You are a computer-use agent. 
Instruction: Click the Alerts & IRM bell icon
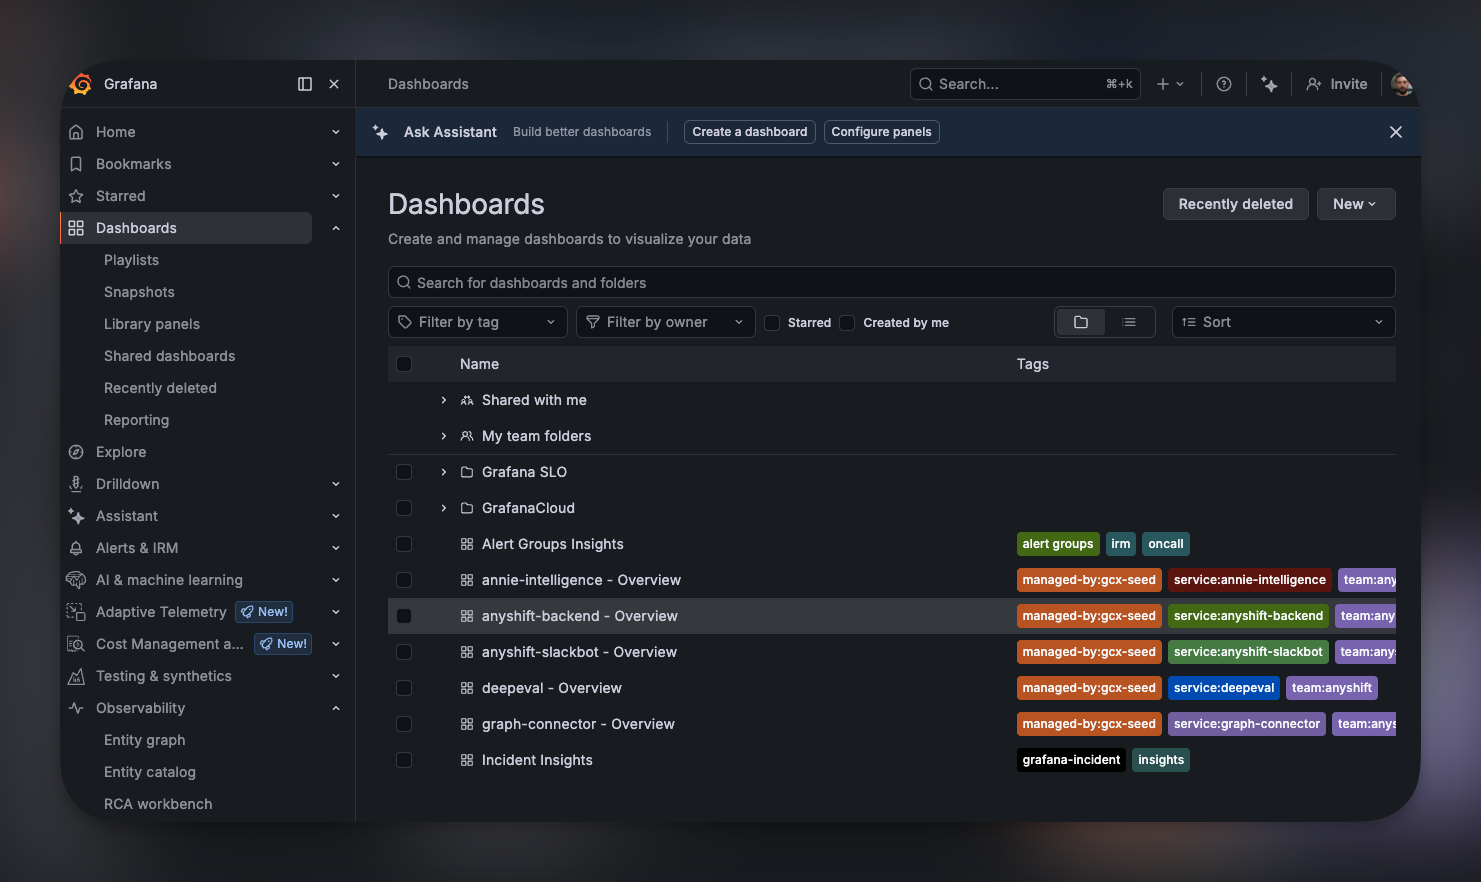coord(76,548)
